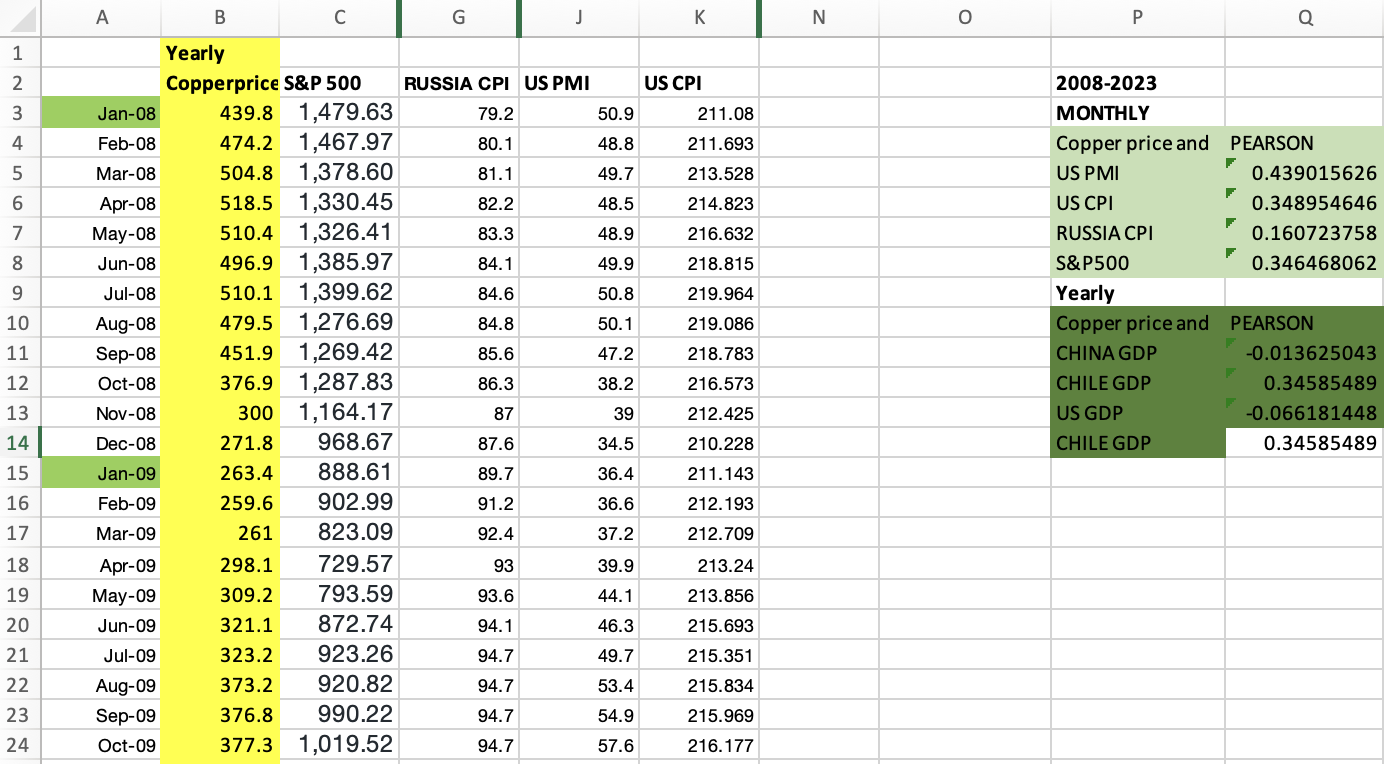Viewport: 1384px width, 764px height.
Task: Select the green Jan-09 date cell
Action: click(101, 473)
